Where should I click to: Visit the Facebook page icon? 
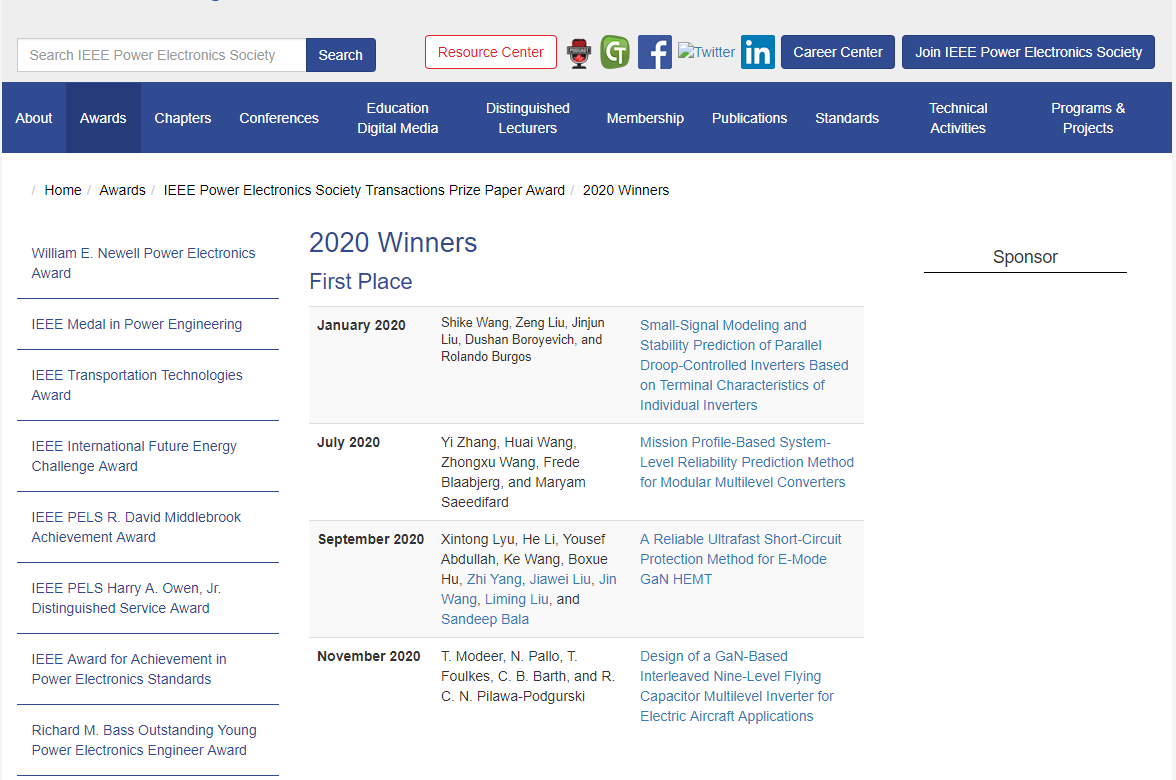(655, 52)
